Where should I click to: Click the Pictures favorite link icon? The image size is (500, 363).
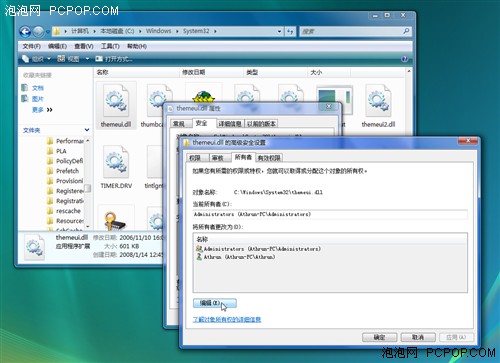(25, 98)
